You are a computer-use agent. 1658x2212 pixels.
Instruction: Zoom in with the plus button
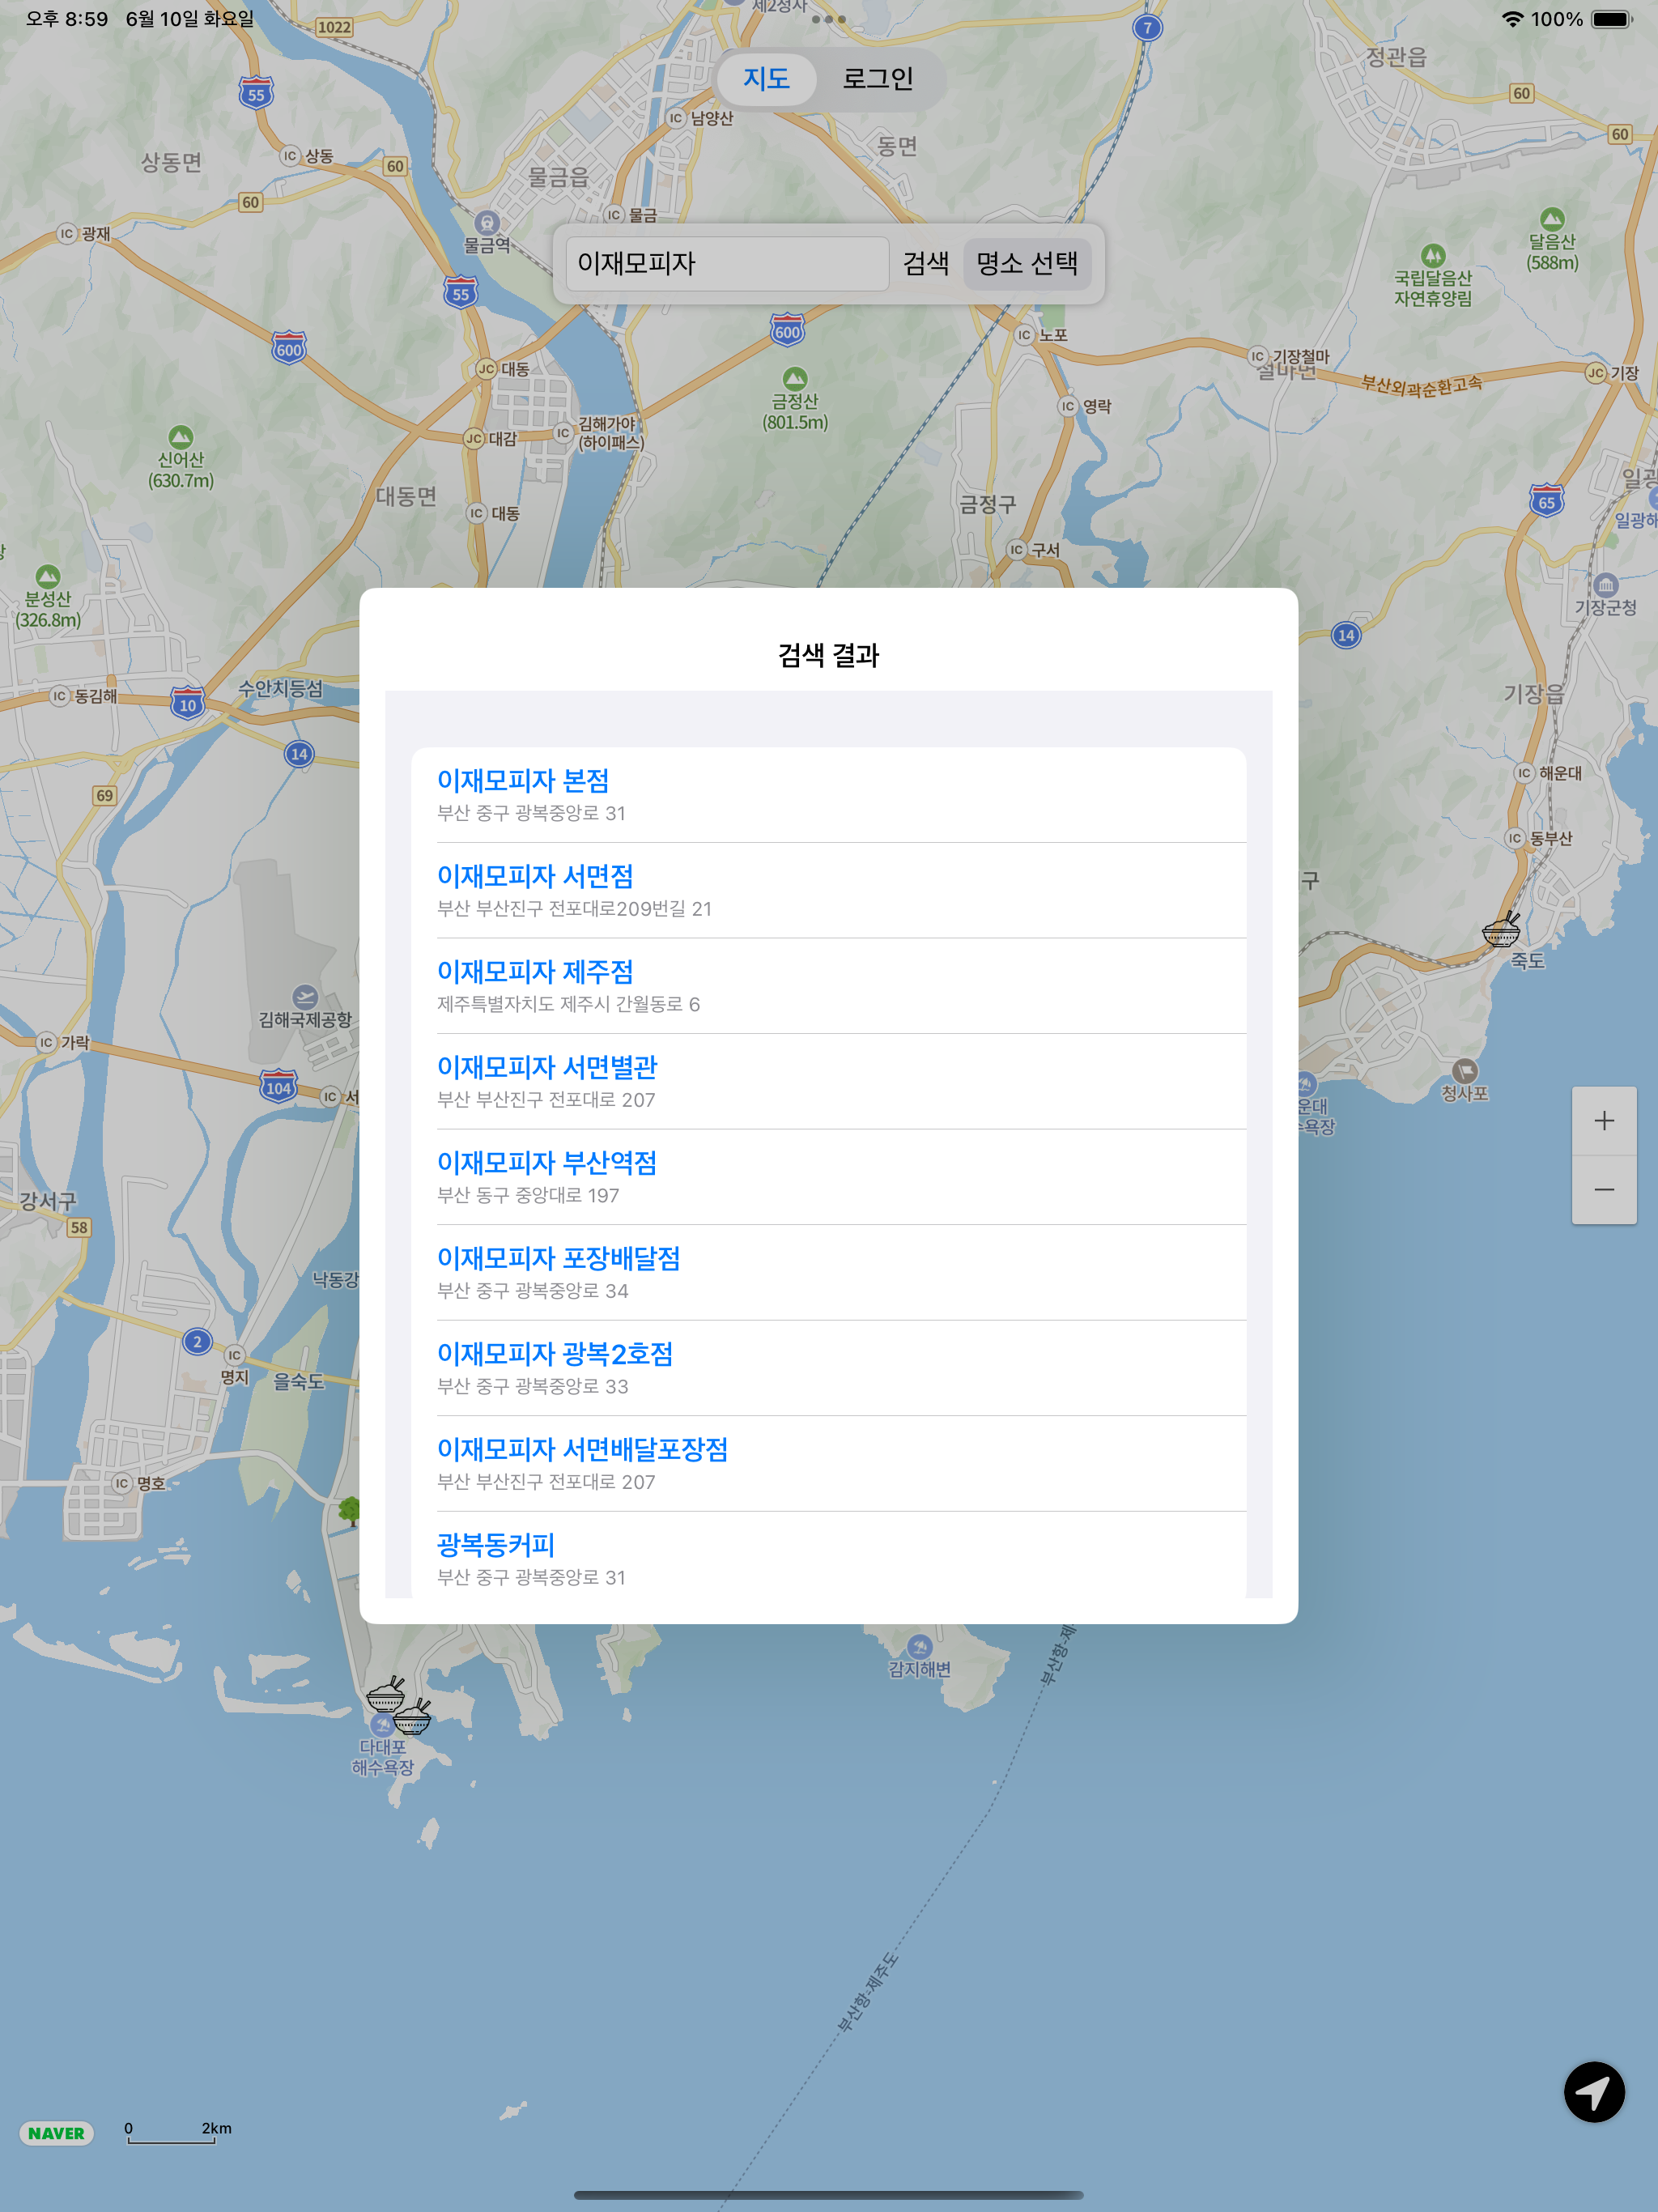(1604, 1121)
